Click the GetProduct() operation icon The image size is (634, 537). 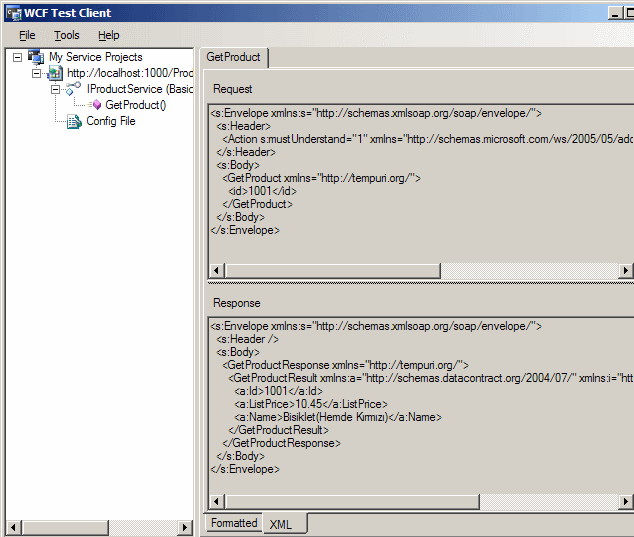(x=96, y=105)
